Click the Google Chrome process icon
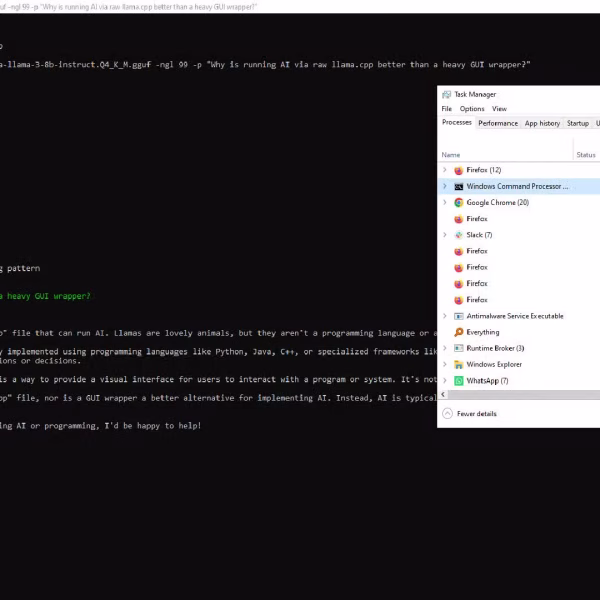The height and width of the screenshot is (600, 600). click(458, 203)
